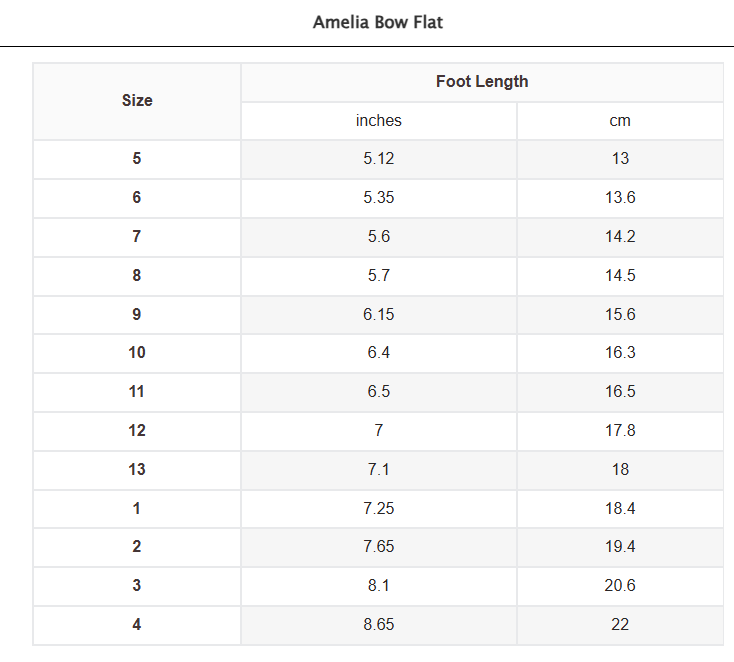Select the 14.2 cm cell
The image size is (734, 662).
coord(620,236)
